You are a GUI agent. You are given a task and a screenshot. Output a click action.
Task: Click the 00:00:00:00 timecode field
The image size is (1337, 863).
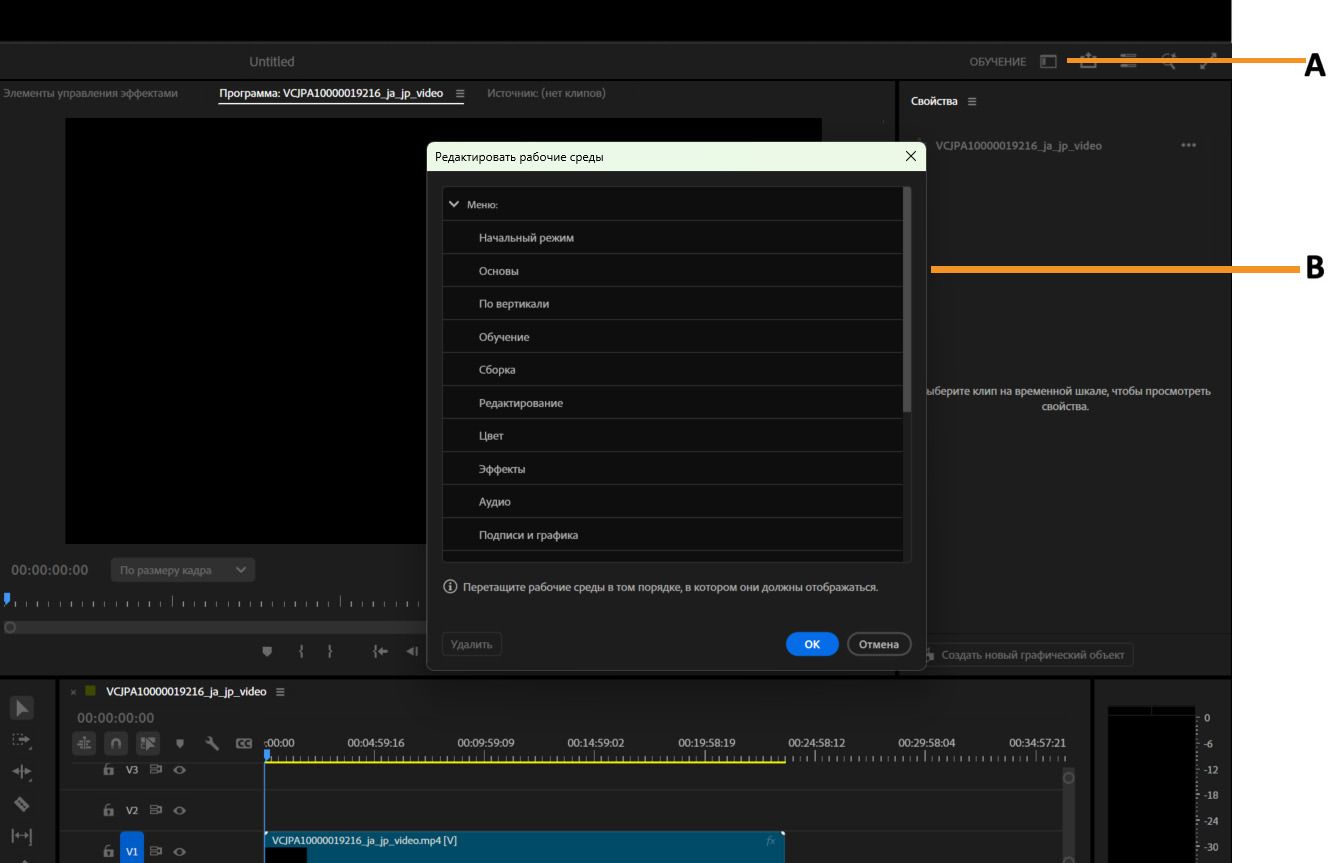point(115,717)
